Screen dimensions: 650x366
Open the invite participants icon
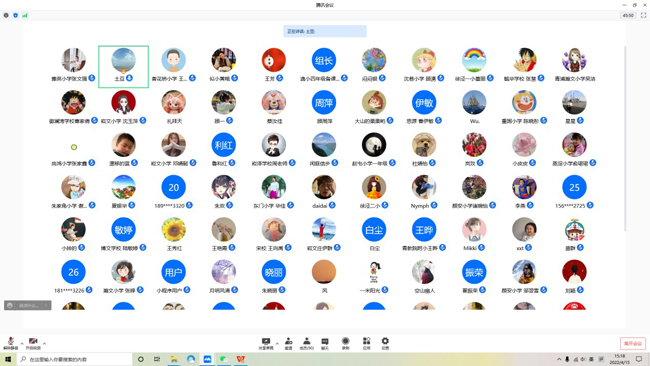click(289, 343)
